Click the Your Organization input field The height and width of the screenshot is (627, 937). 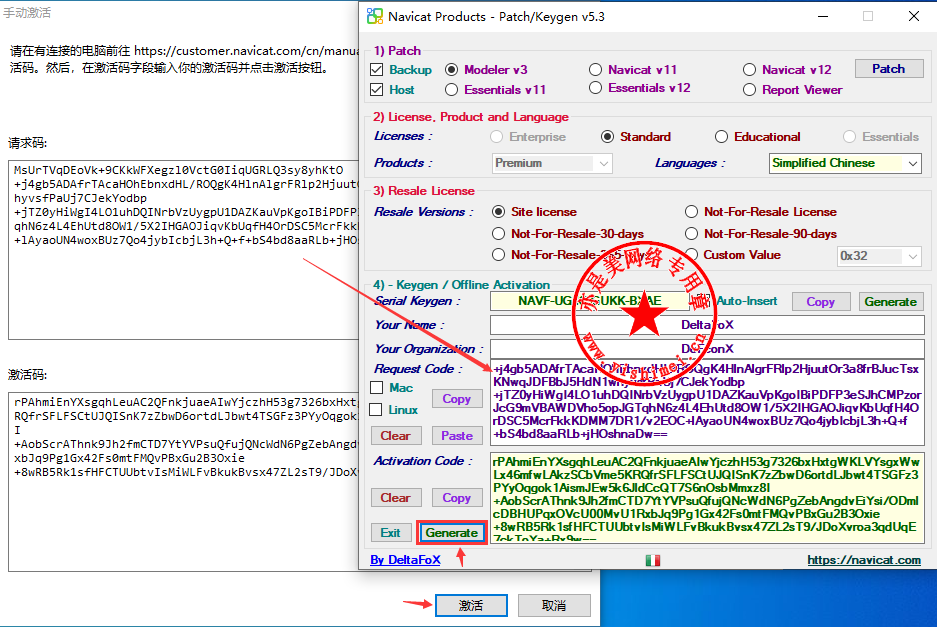[707, 348]
